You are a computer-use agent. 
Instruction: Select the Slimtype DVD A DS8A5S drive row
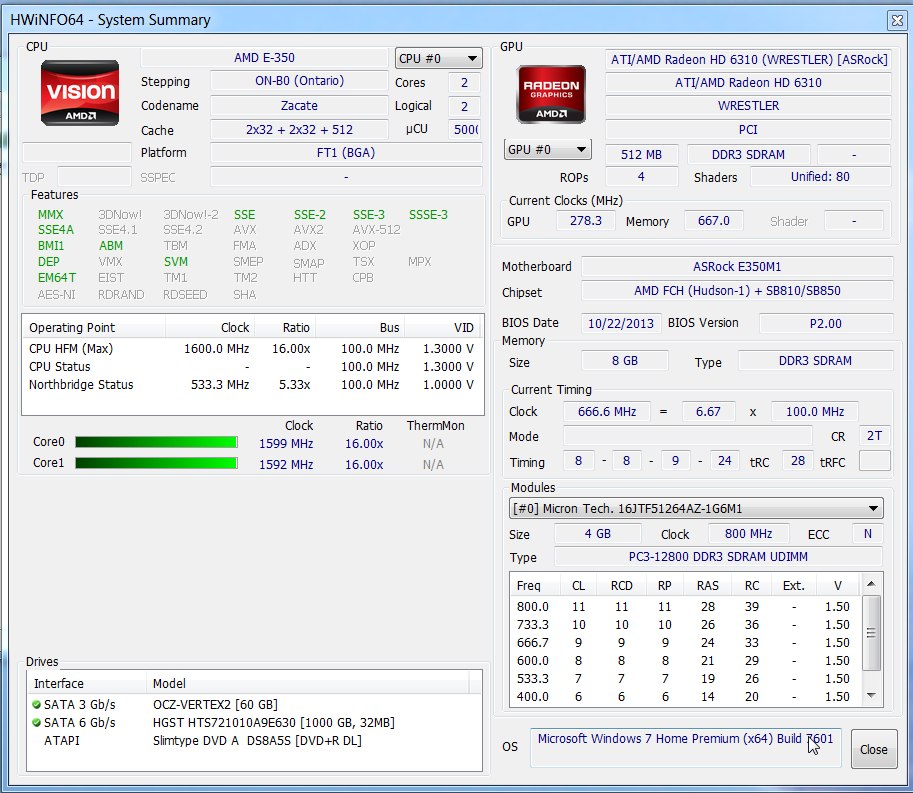click(x=254, y=741)
